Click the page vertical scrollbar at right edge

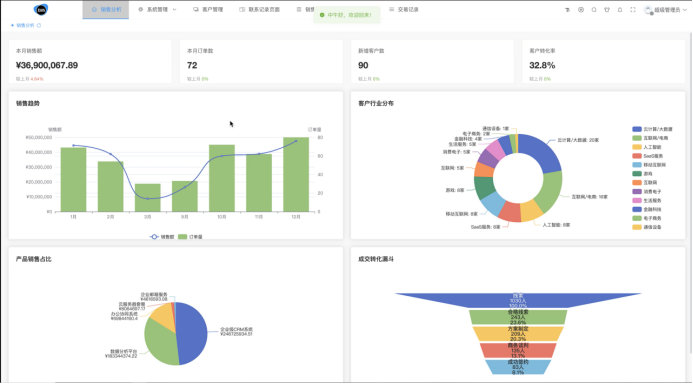click(691, 192)
